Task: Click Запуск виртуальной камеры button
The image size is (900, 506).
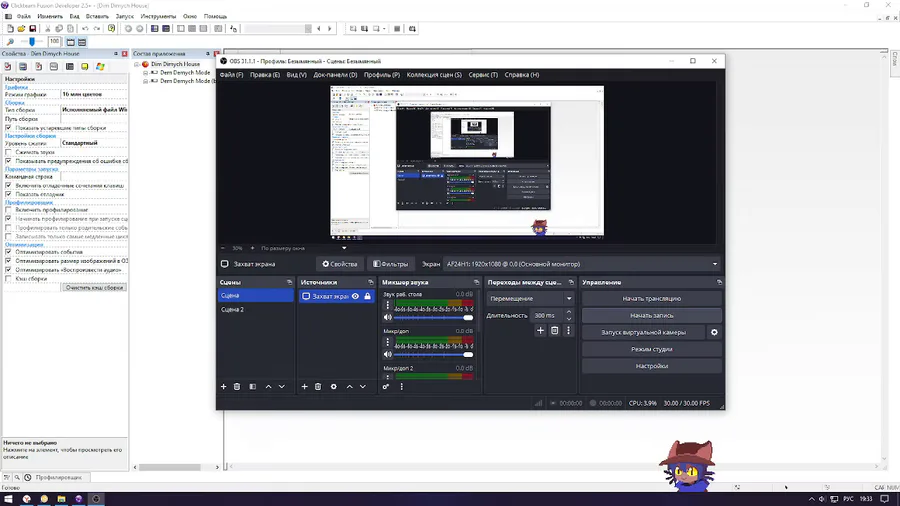Action: (643, 332)
